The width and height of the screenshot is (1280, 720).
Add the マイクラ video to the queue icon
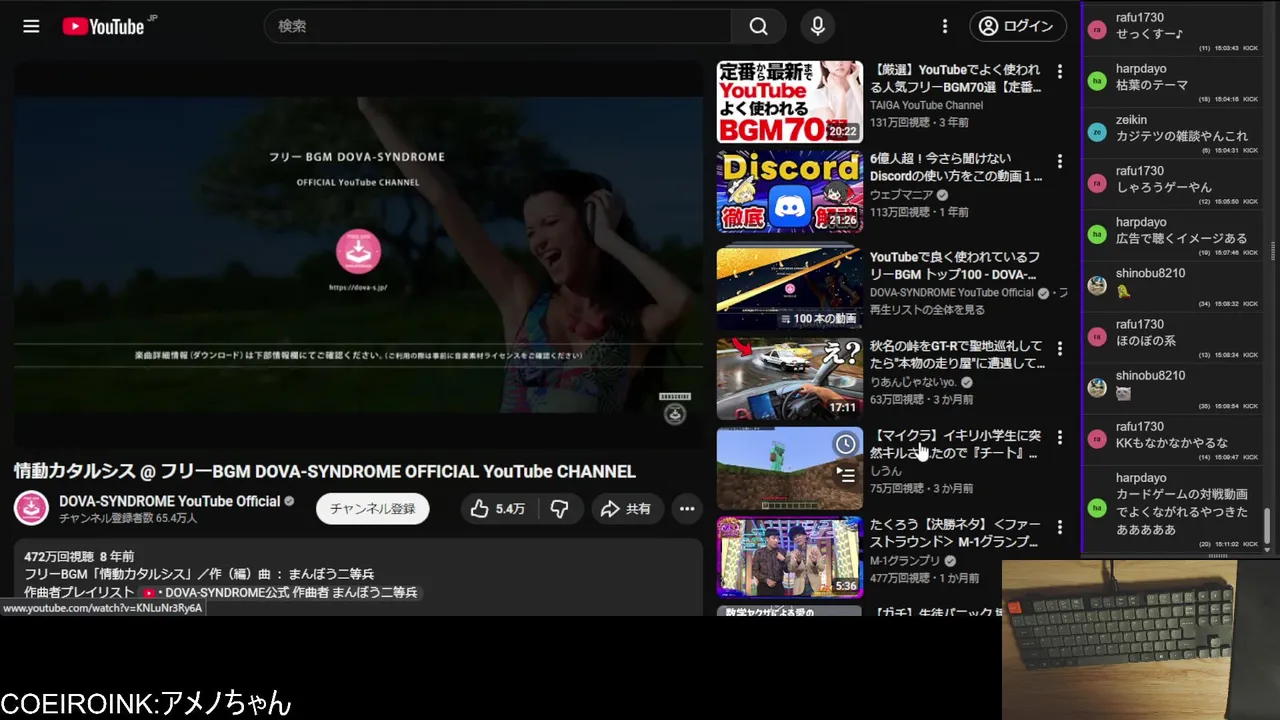(x=846, y=474)
